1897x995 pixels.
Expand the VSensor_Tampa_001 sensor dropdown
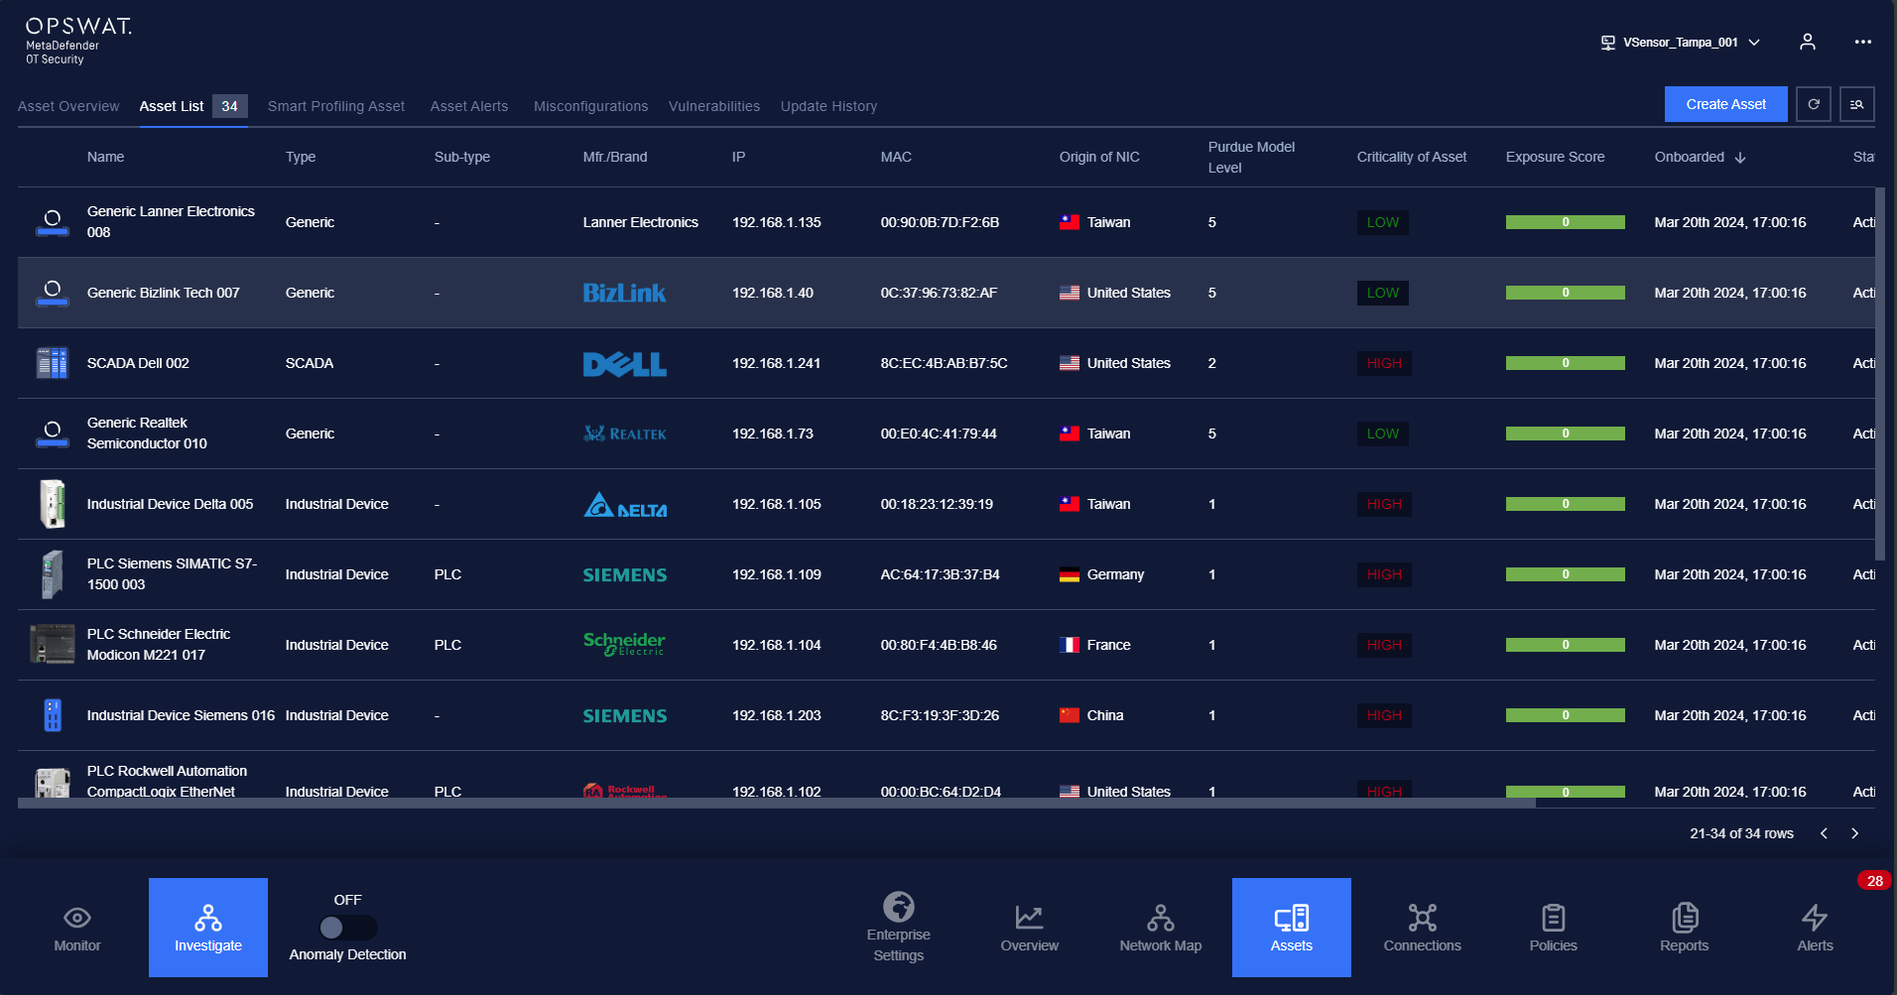click(x=1680, y=42)
